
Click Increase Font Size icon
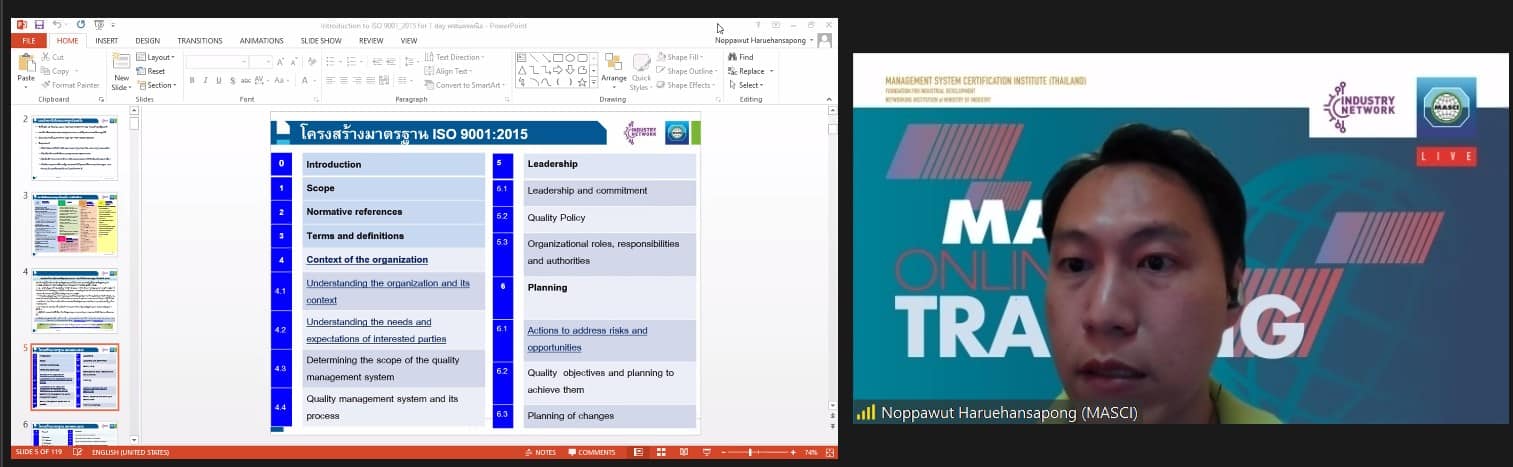279,62
